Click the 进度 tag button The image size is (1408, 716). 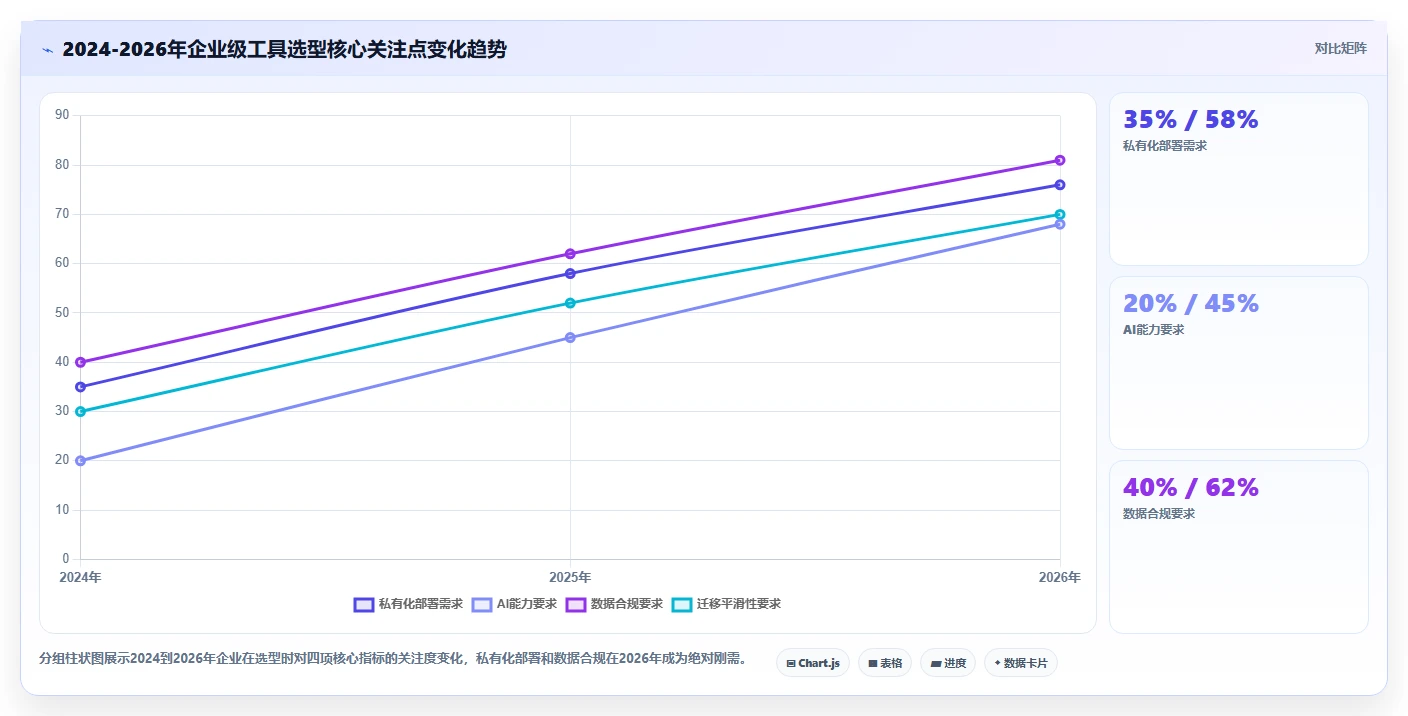click(947, 663)
